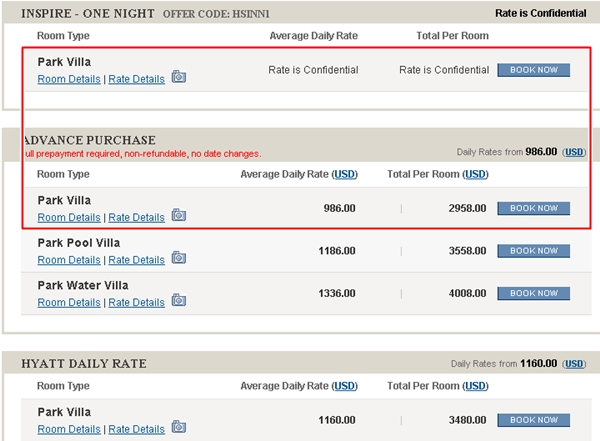
Task: Open Rate Details for Inspire Park Villa
Action: [x=137, y=79]
